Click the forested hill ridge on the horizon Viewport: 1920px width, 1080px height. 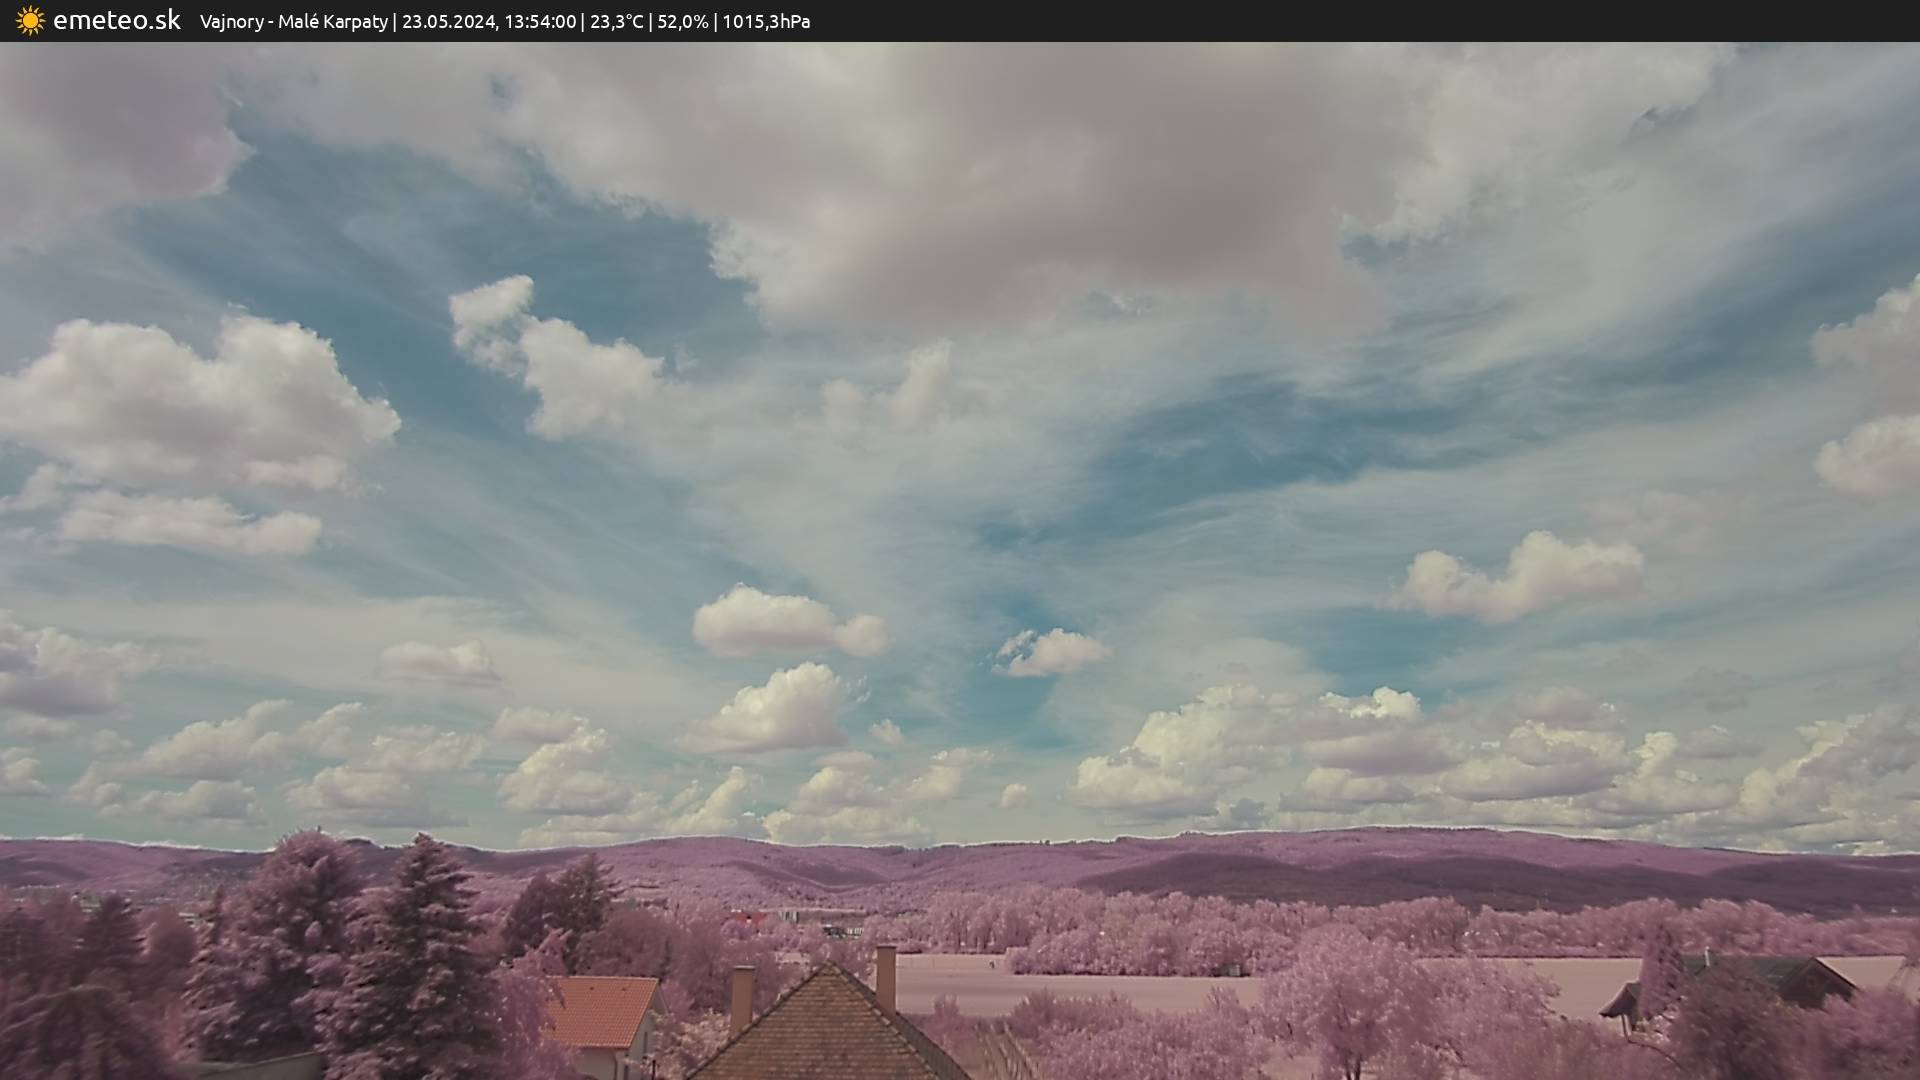pos(1200,860)
